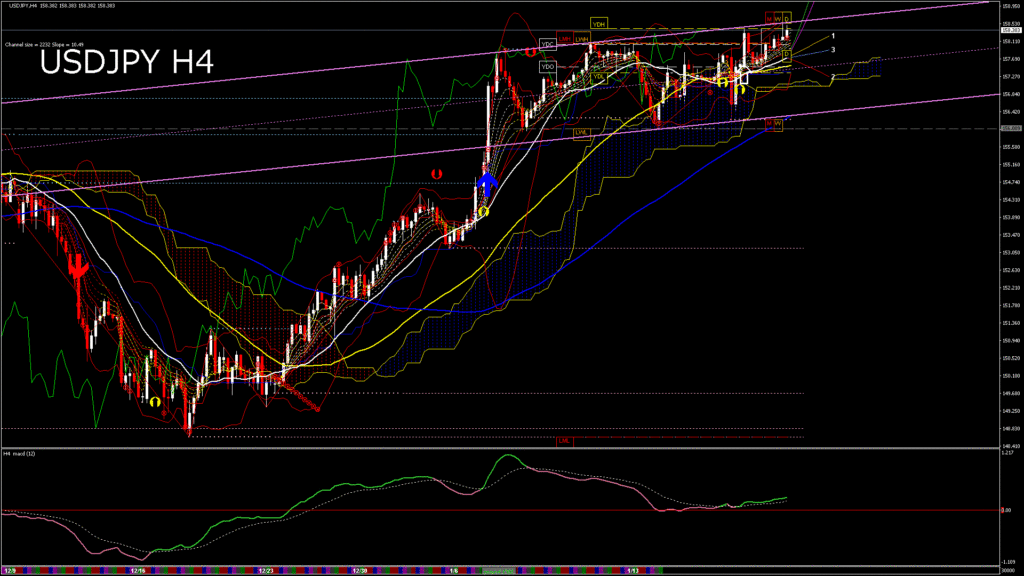1024x576 pixels.
Task: Click the 12/23 date on time axis
Action: 266,570
